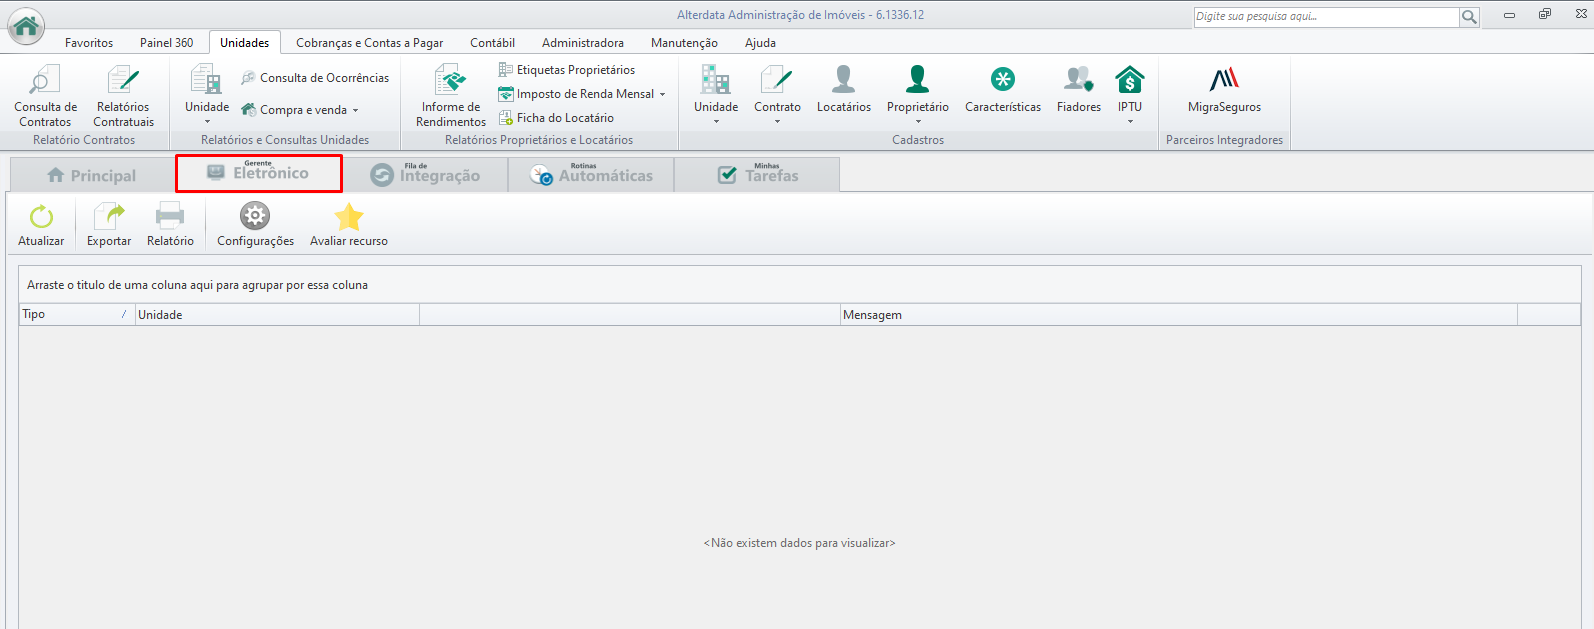
Task: Launch MigraSeguros partner integration
Action: [1224, 90]
